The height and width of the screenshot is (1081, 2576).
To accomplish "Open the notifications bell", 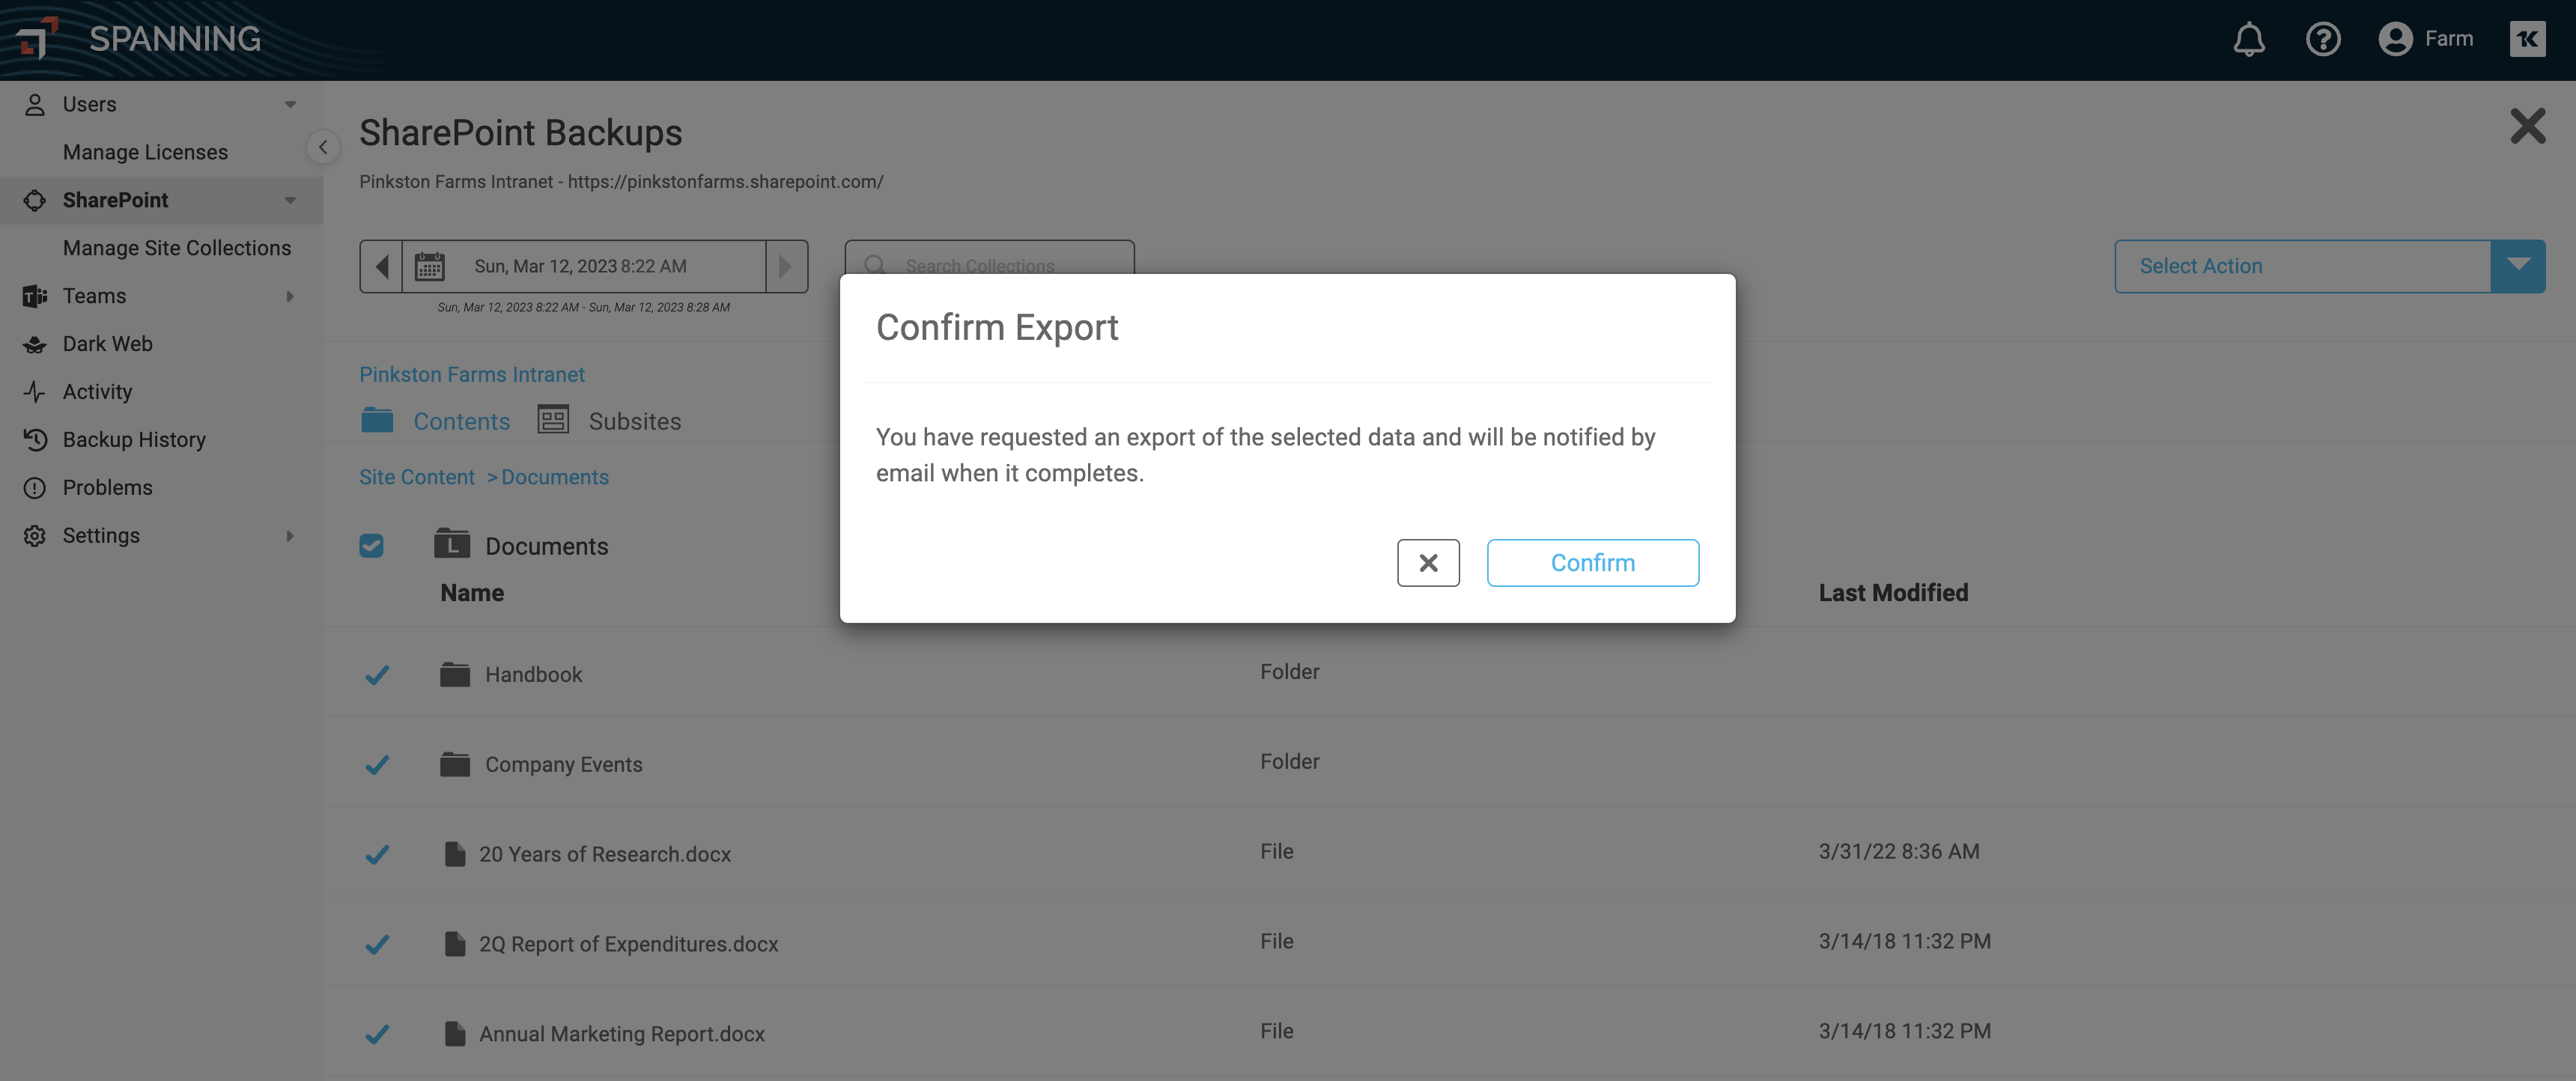I will (x=2249, y=39).
